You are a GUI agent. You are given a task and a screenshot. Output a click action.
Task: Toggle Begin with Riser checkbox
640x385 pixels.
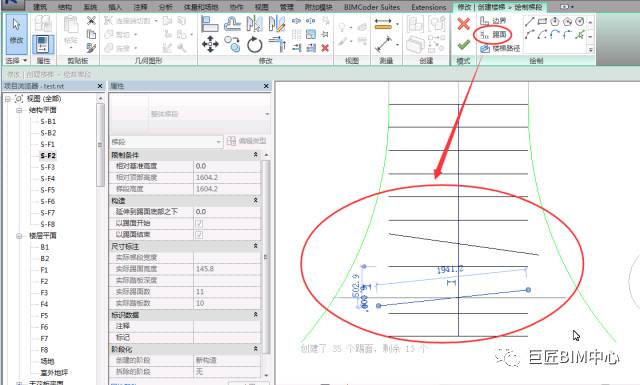(199, 223)
